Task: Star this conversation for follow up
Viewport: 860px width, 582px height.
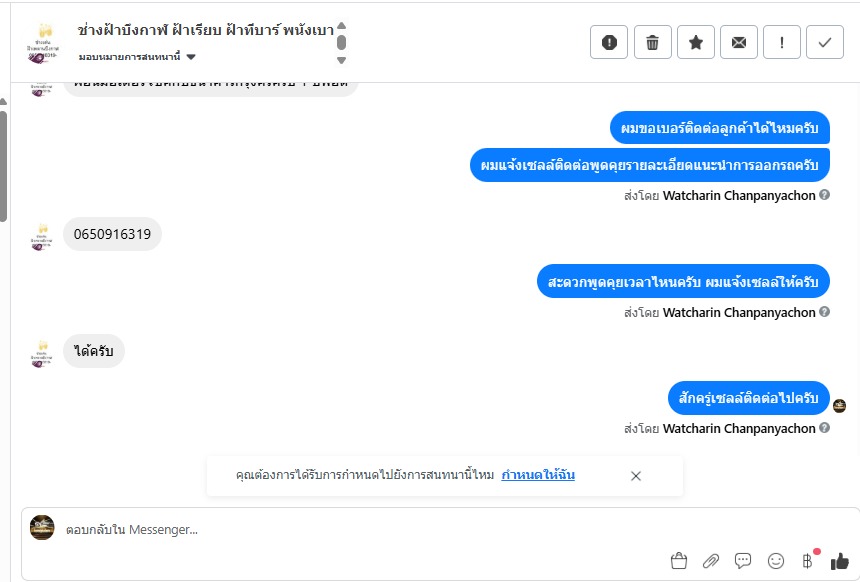Action: point(695,42)
